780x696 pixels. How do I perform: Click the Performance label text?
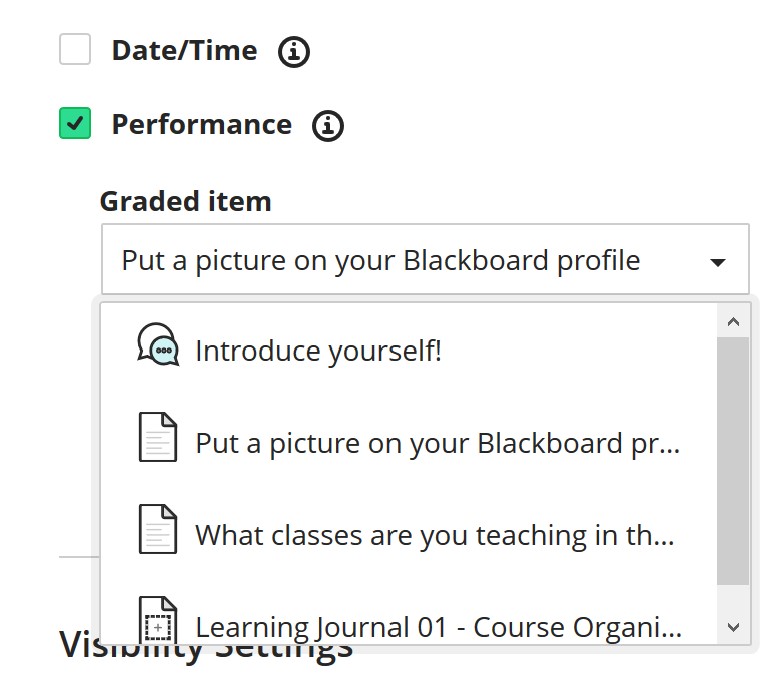point(201,124)
